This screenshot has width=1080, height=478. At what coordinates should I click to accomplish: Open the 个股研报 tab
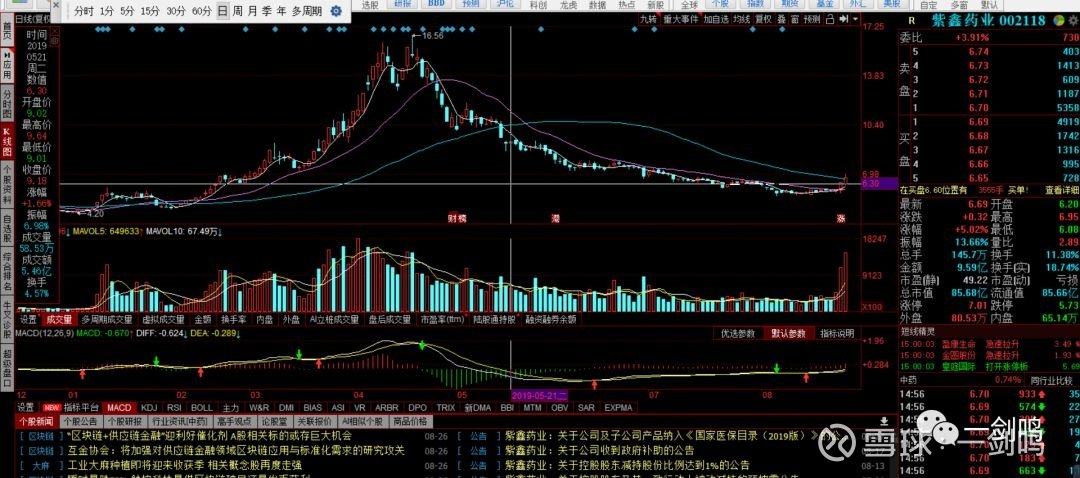[123, 422]
